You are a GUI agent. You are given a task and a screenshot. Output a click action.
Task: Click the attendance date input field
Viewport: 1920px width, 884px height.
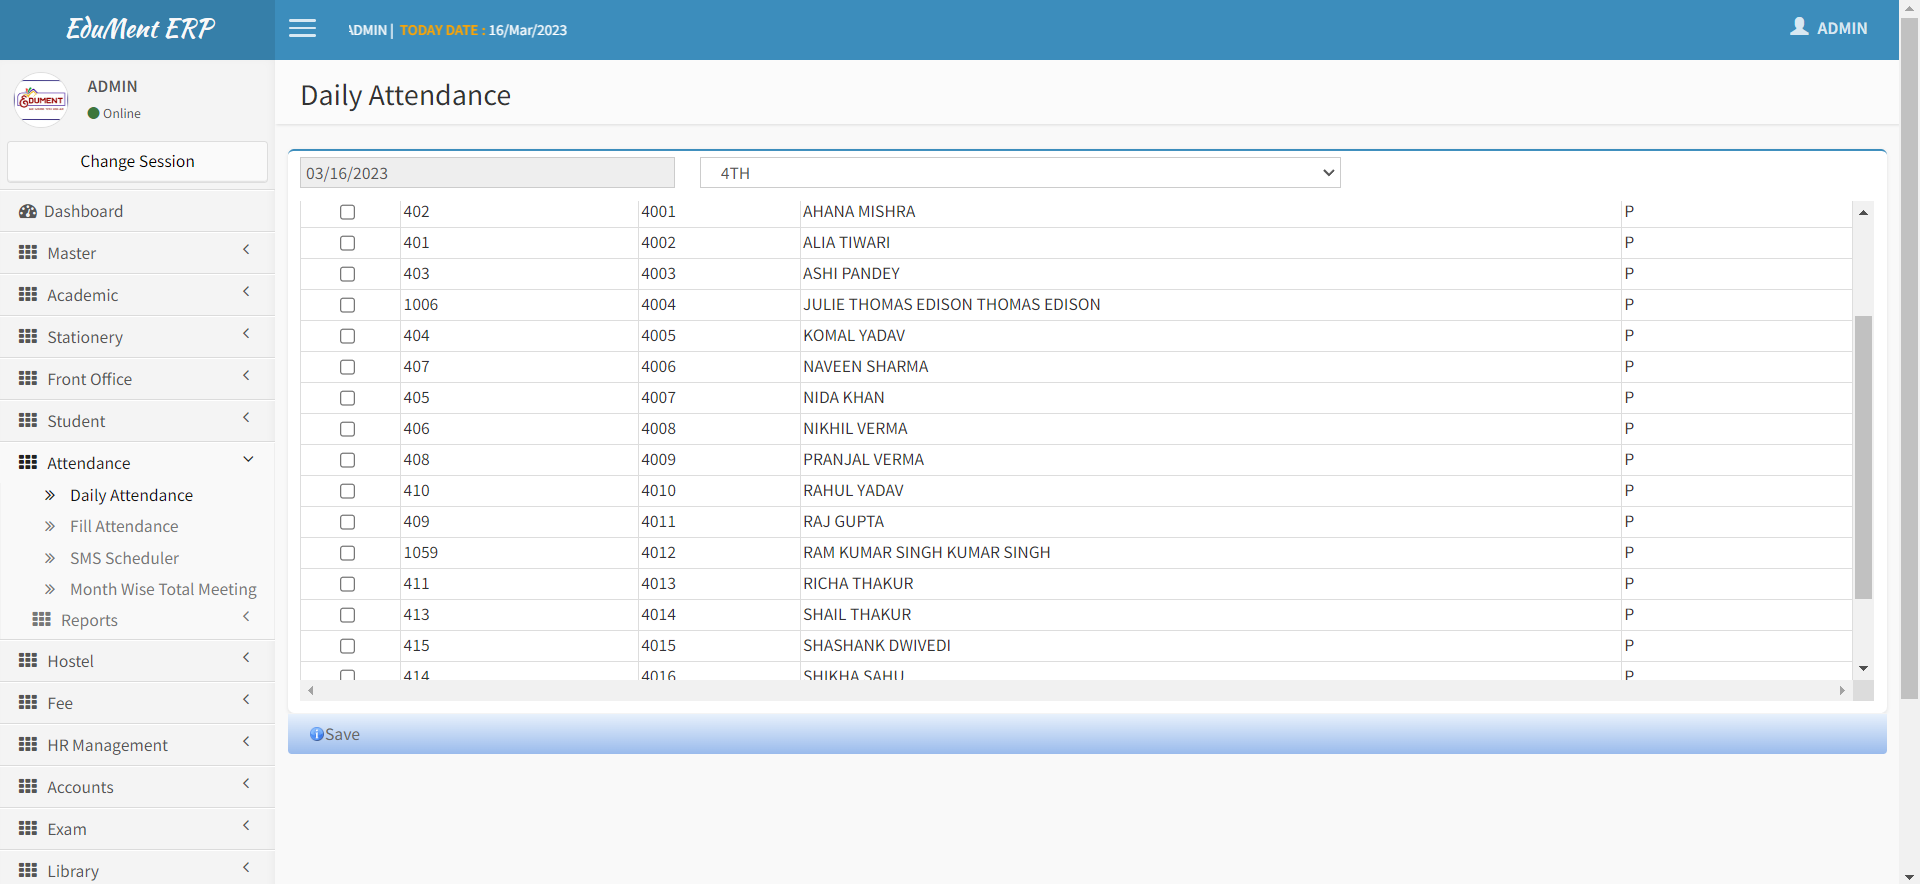point(487,173)
